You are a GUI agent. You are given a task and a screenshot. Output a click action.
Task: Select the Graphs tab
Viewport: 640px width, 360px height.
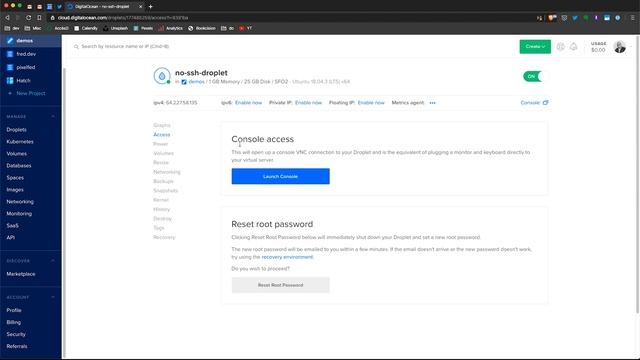pos(162,125)
